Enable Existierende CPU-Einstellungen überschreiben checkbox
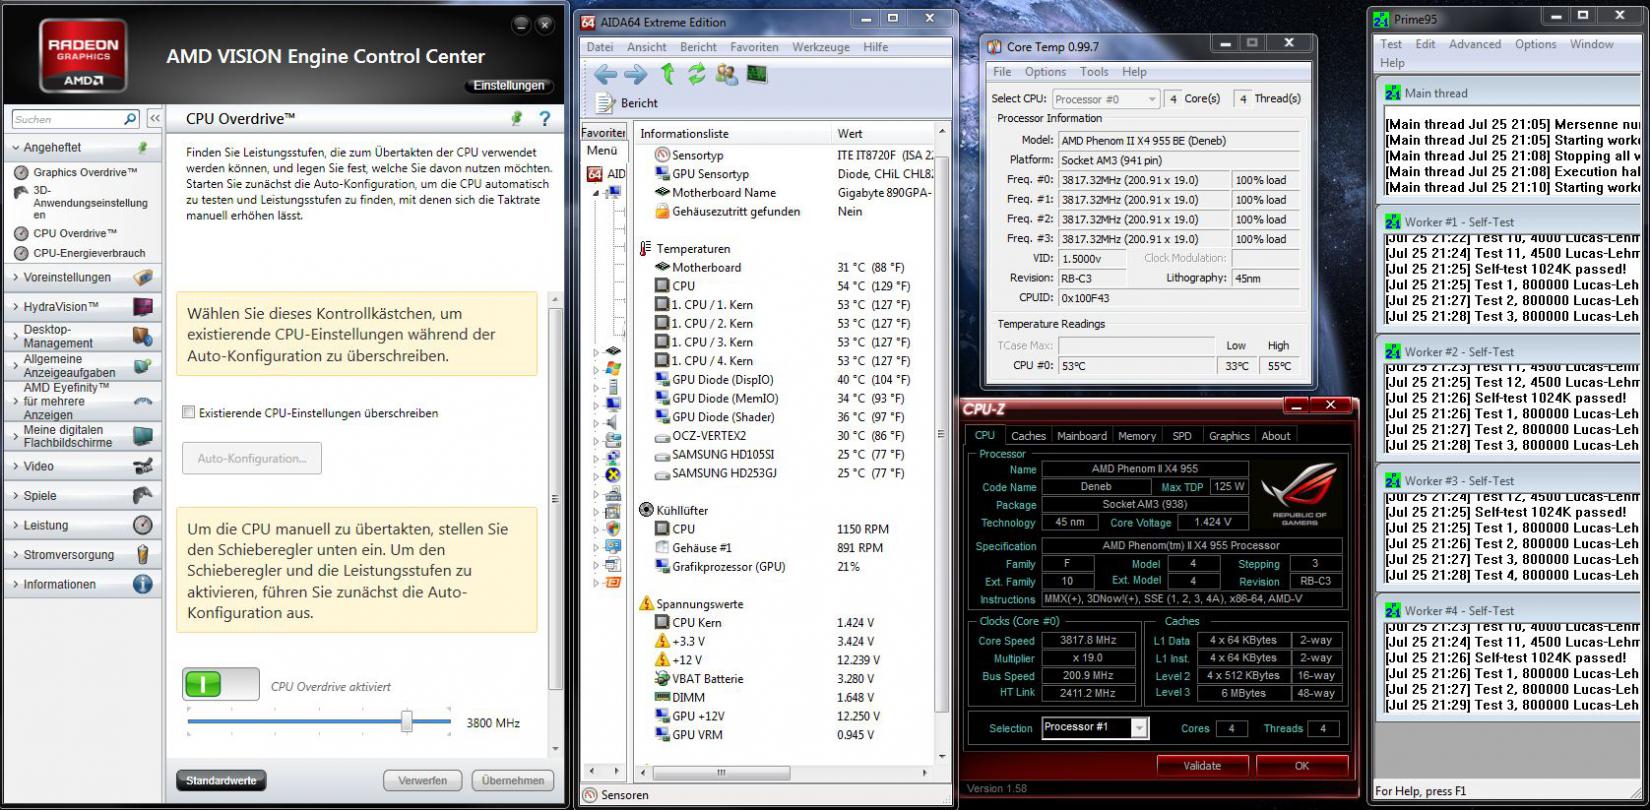This screenshot has width=1650, height=810. [188, 412]
